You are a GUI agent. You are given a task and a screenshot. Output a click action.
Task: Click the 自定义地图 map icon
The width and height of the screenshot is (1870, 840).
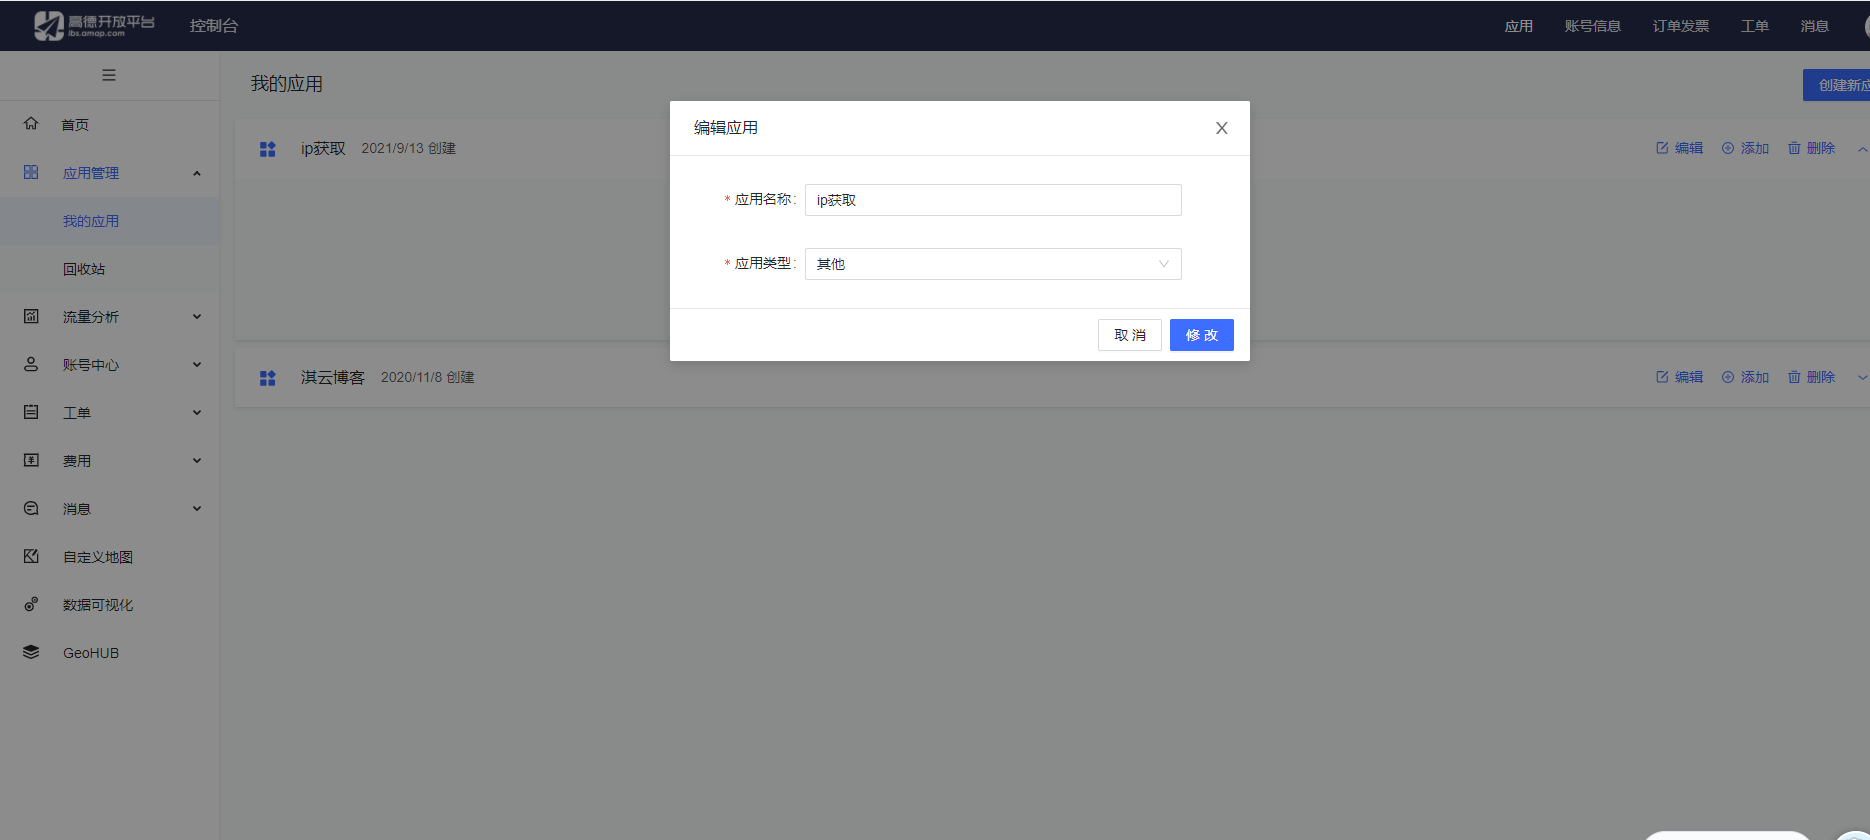(31, 556)
